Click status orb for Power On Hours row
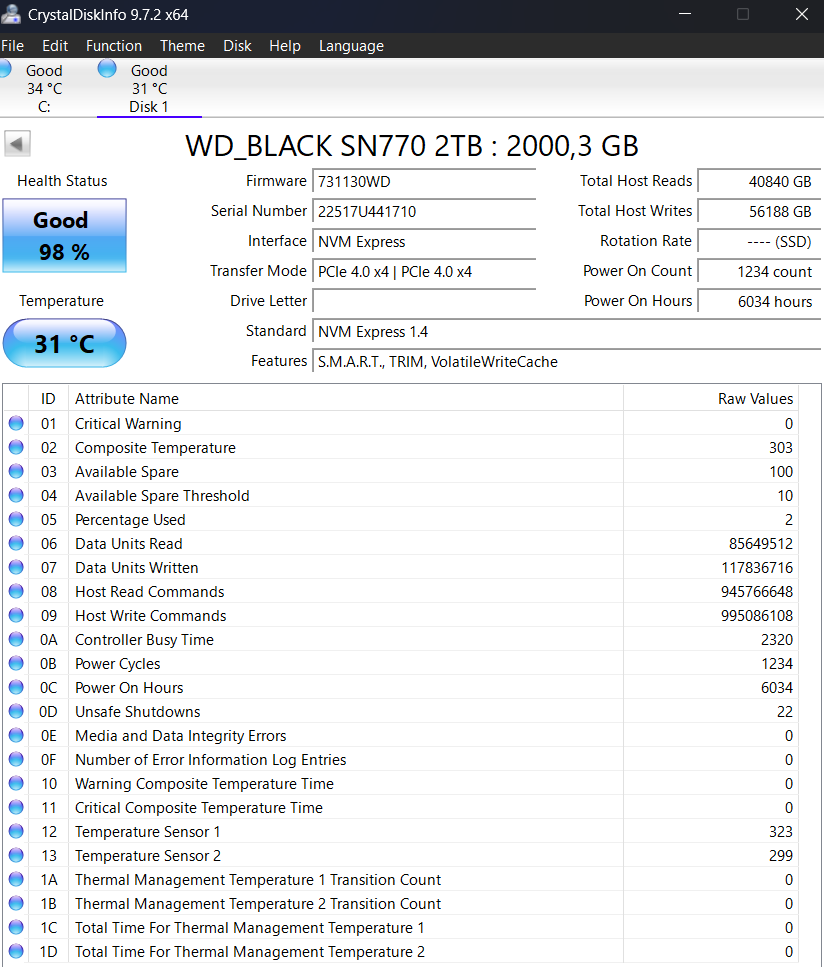The width and height of the screenshot is (824, 967). (16, 688)
